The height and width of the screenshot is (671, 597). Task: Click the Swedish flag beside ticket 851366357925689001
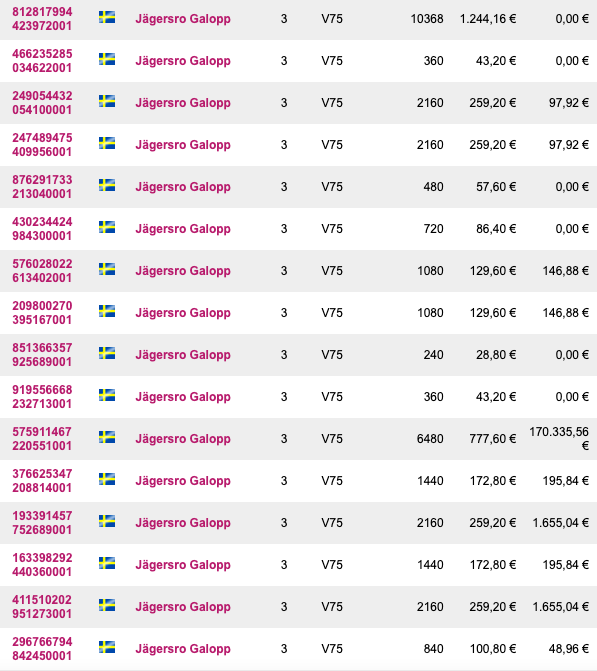click(x=107, y=353)
